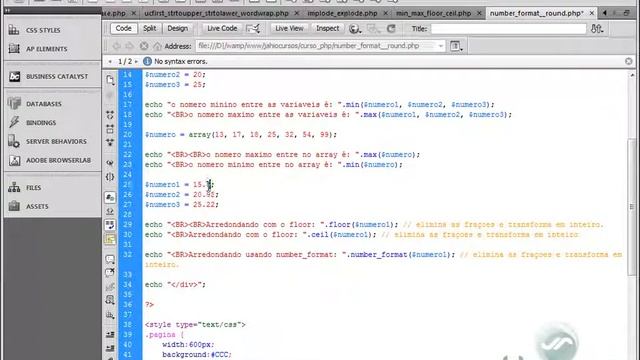Image resolution: width=640 pixels, height=360 pixels.
Task: Close min_max_floor_ceil.php tab
Action: pyautogui.click(x=479, y=13)
